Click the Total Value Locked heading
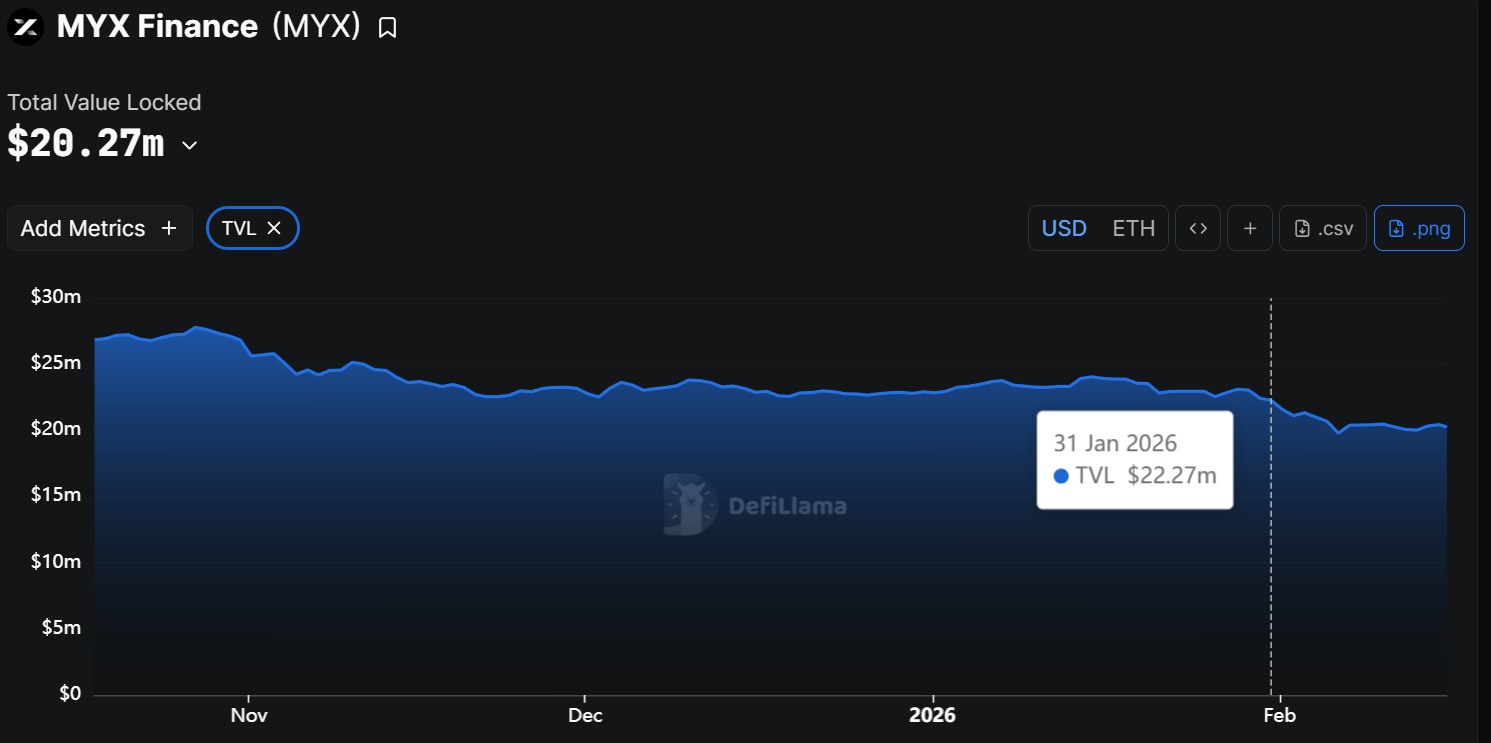Image resolution: width=1491 pixels, height=743 pixels. pos(104,102)
